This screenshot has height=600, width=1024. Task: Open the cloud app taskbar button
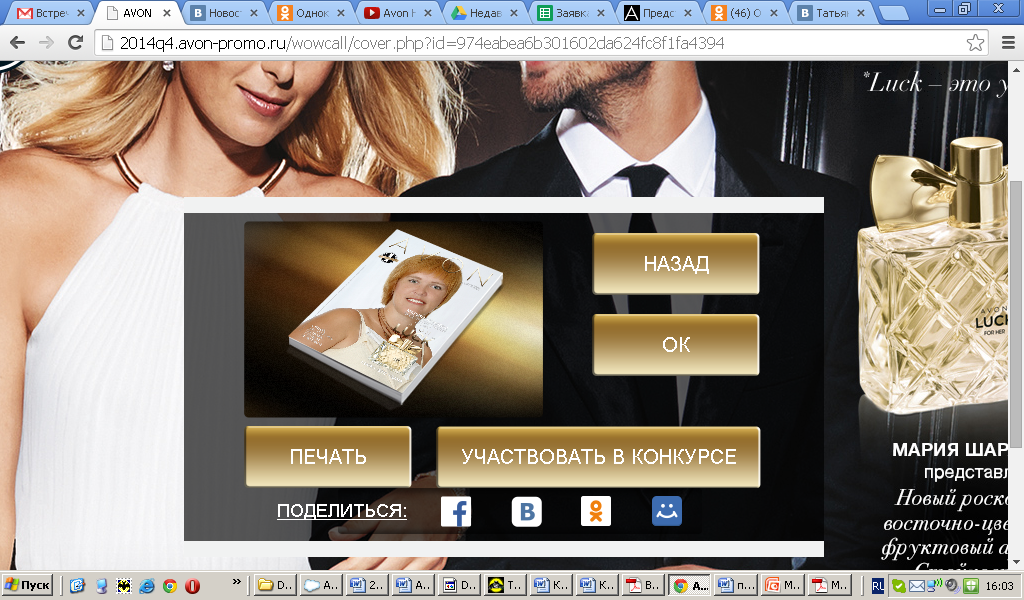[321, 585]
